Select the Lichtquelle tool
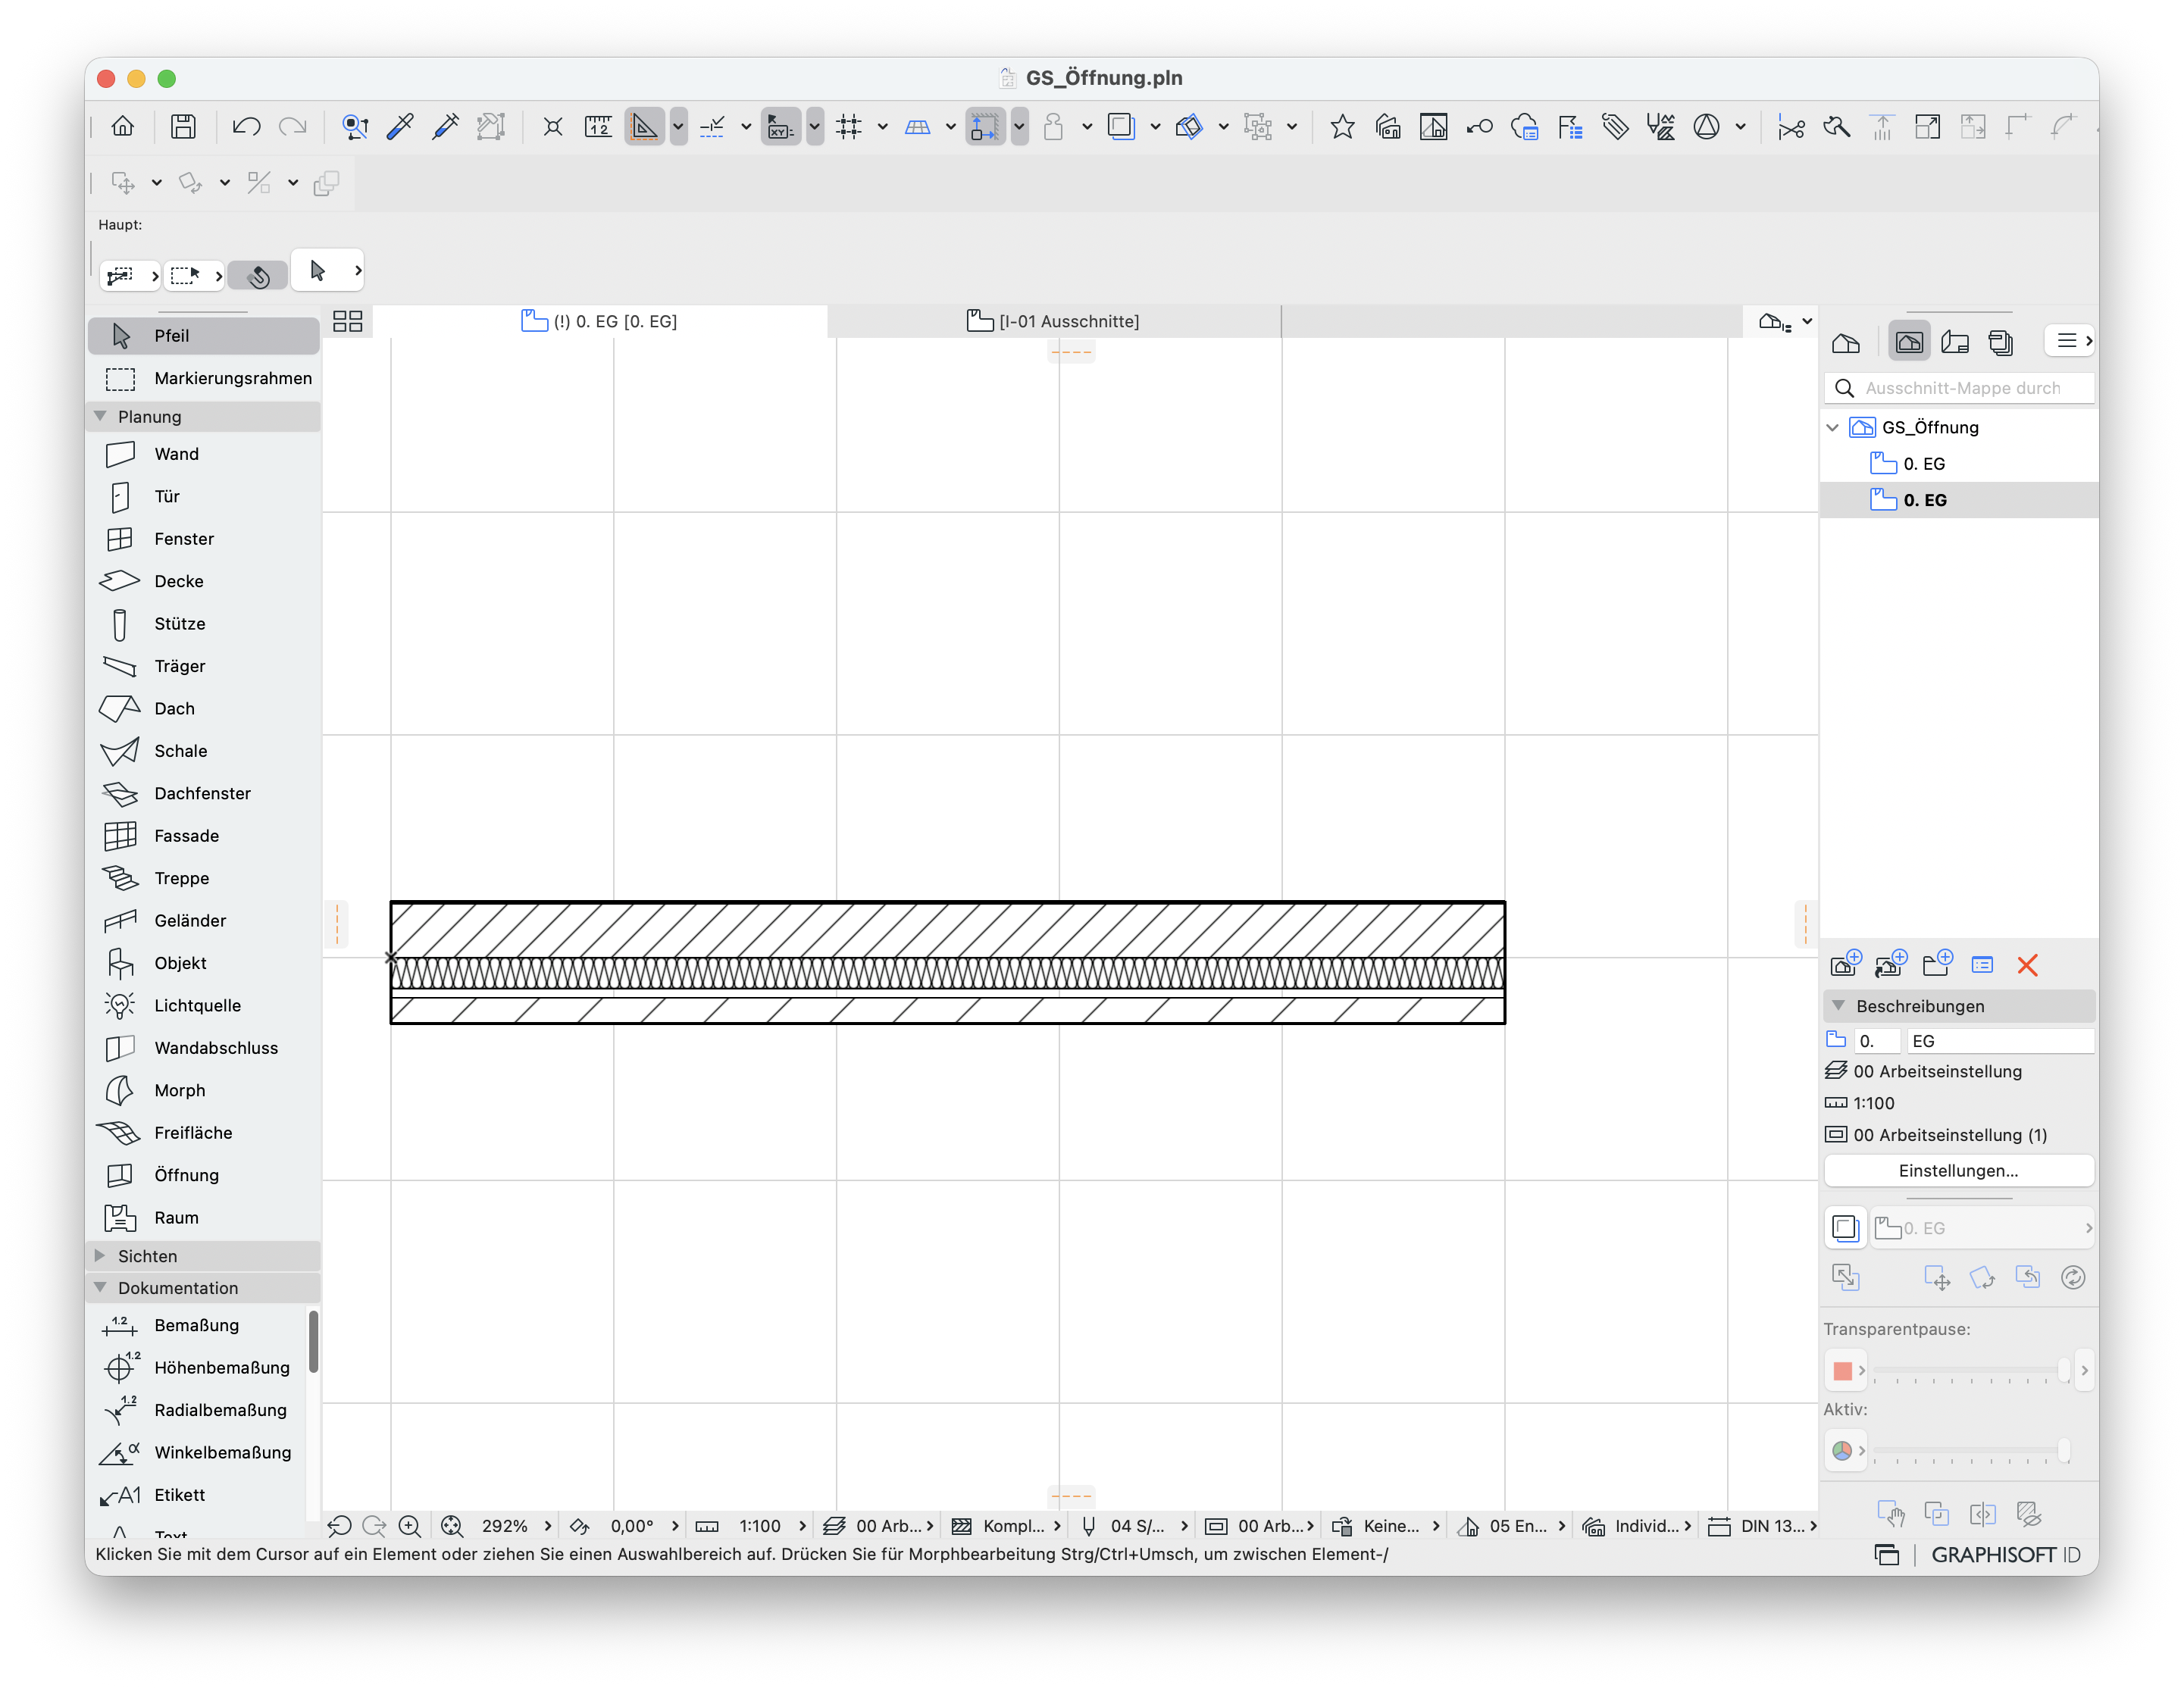Image resolution: width=2184 pixels, height=1688 pixels. 203,1006
